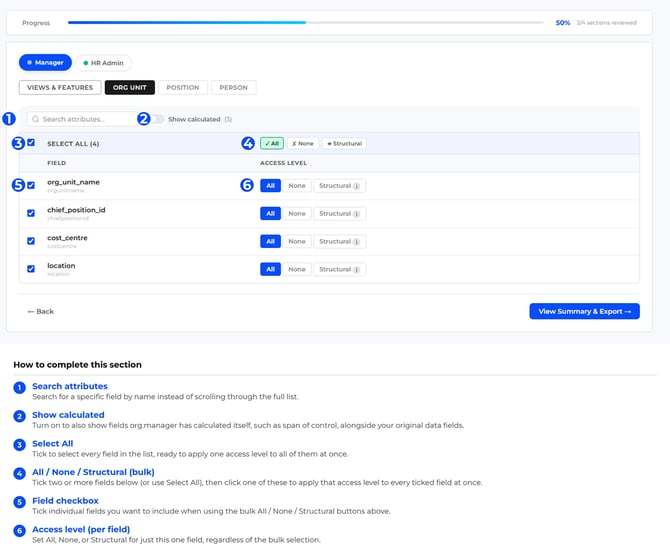Image resolution: width=670 pixels, height=550 pixels.
Task: Click the review progress bar
Action: (x=306, y=22)
